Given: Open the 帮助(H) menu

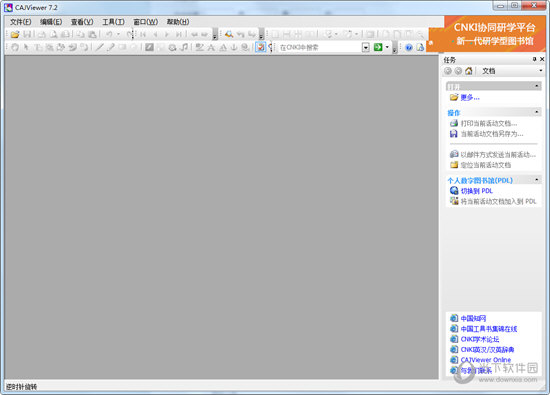Looking at the screenshot, I should (x=178, y=22).
